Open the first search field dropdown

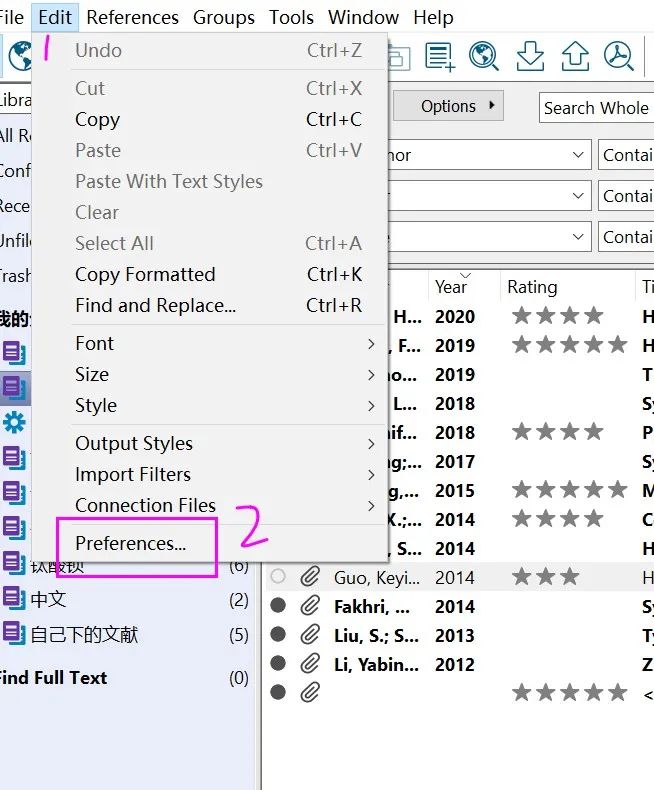pos(578,155)
